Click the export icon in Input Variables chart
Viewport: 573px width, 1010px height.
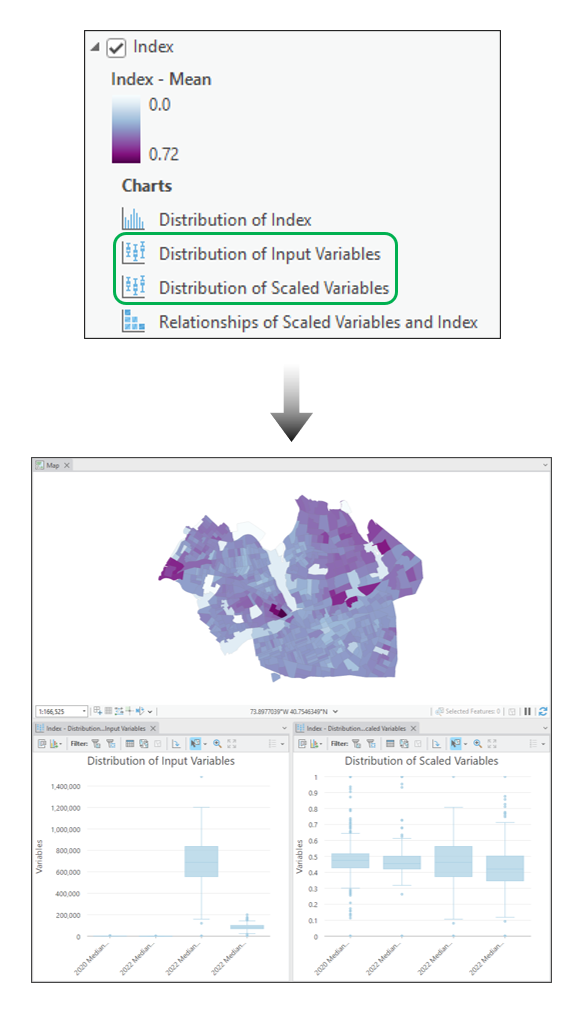point(42,743)
